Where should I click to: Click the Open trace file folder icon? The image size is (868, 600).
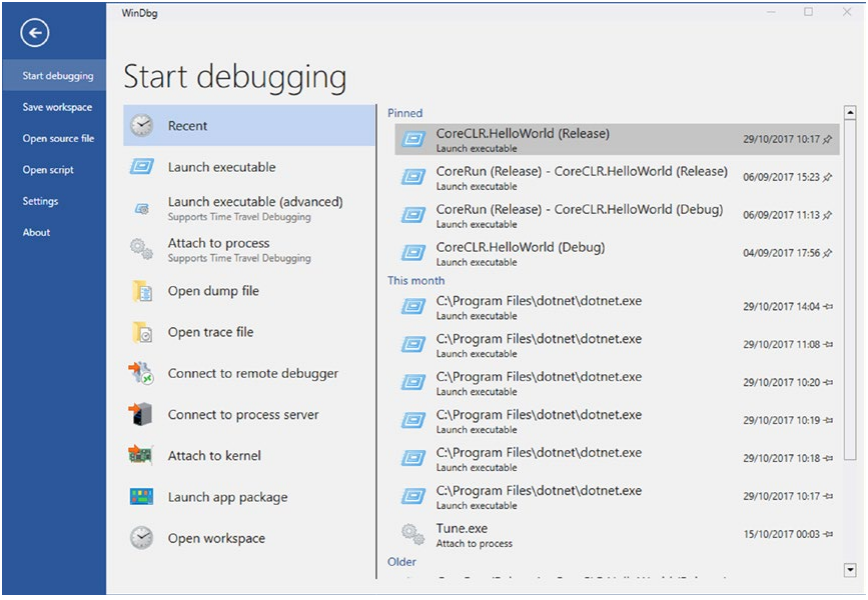[142, 332]
